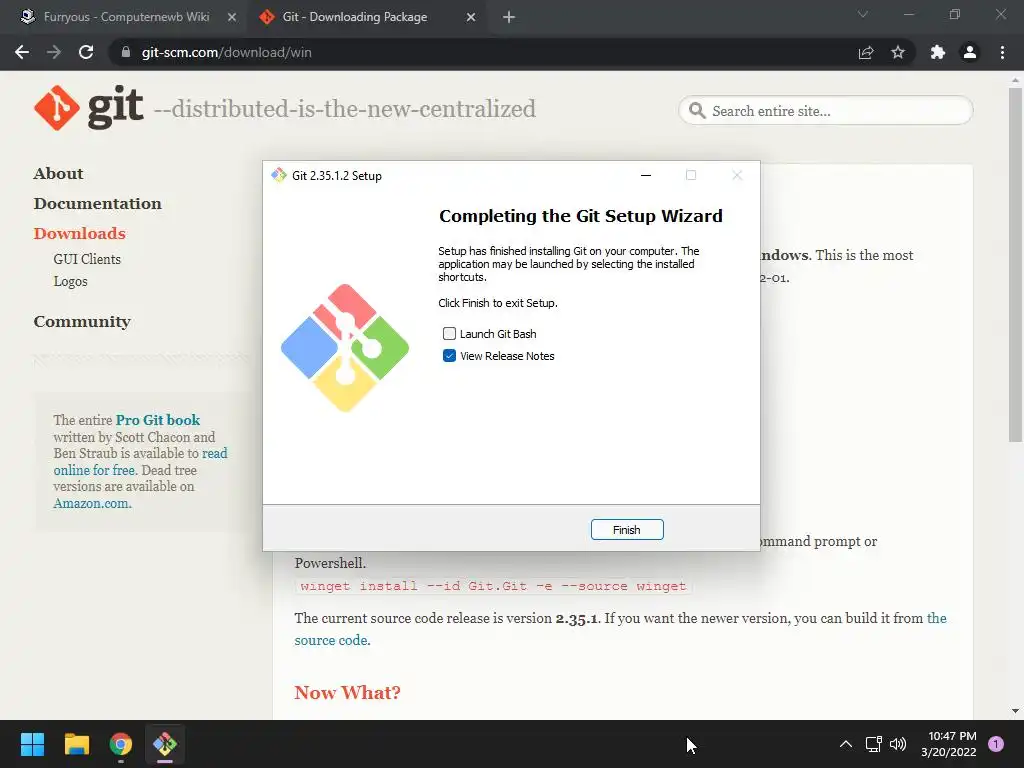The image size is (1024, 768).
Task: Enable the Launch Git Bash checkbox
Action: point(449,334)
